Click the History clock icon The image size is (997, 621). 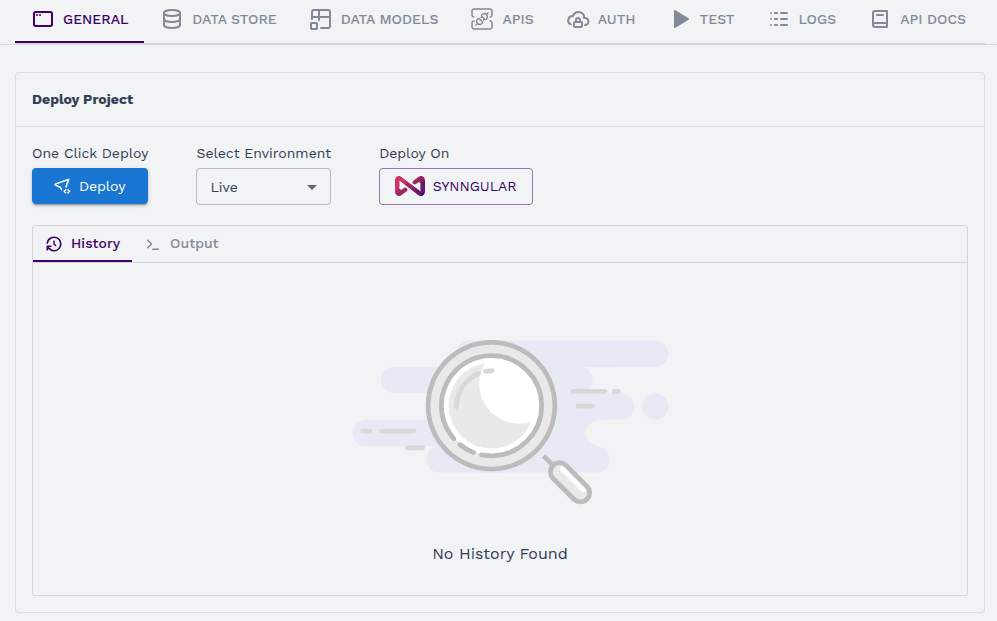[x=54, y=244]
